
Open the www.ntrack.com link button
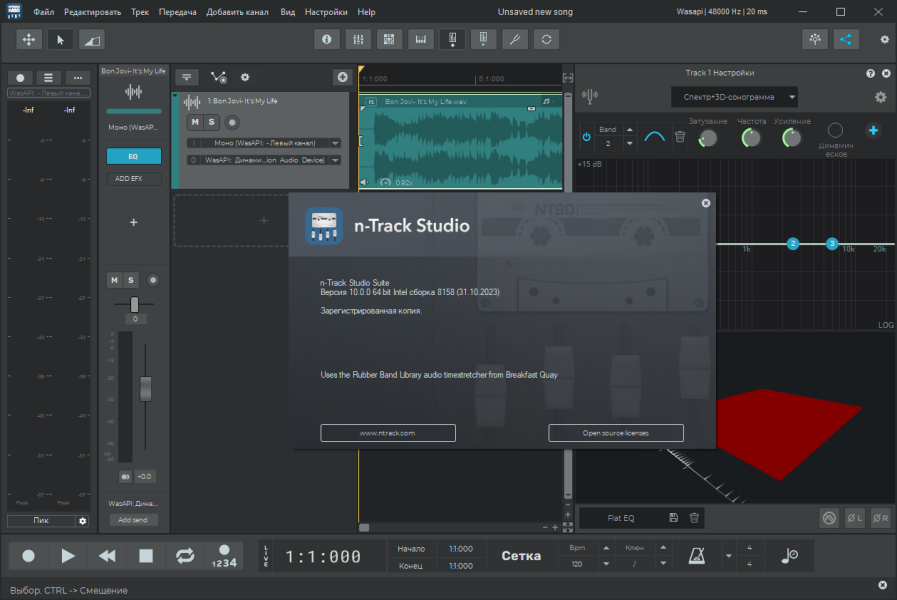(x=388, y=433)
